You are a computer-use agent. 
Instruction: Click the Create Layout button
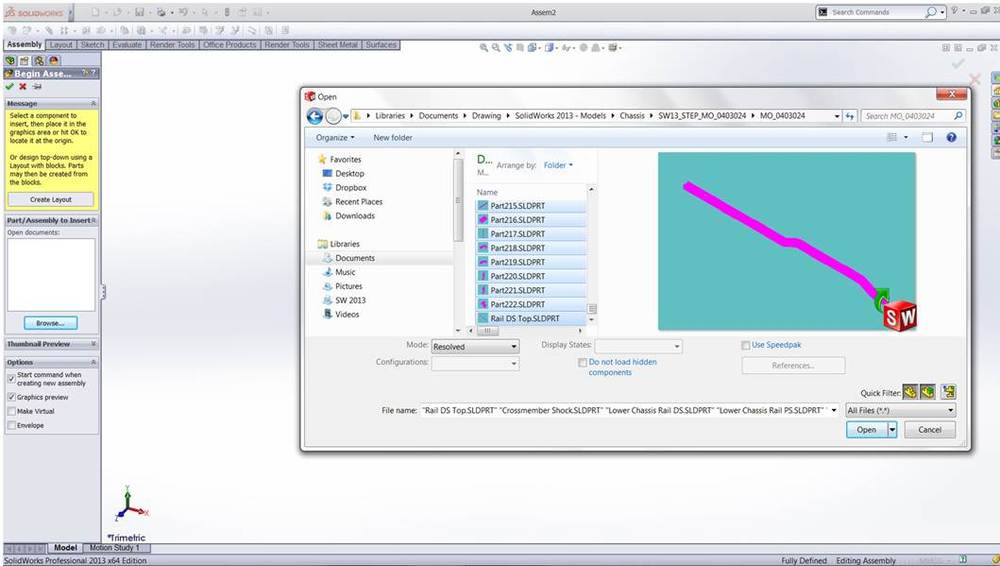tap(51, 199)
